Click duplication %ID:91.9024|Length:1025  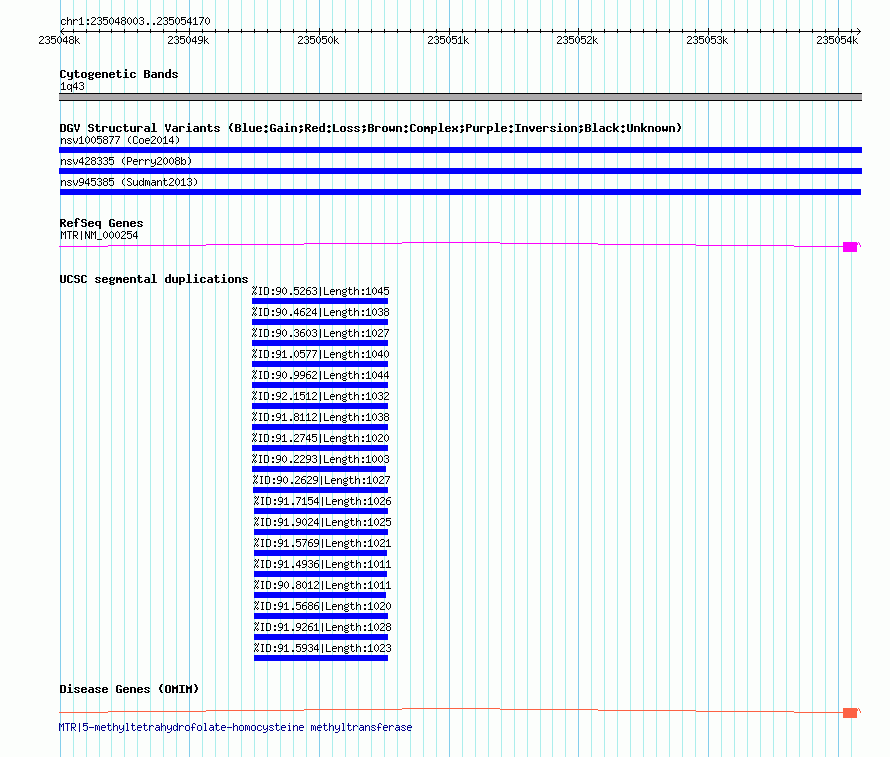coord(322,522)
